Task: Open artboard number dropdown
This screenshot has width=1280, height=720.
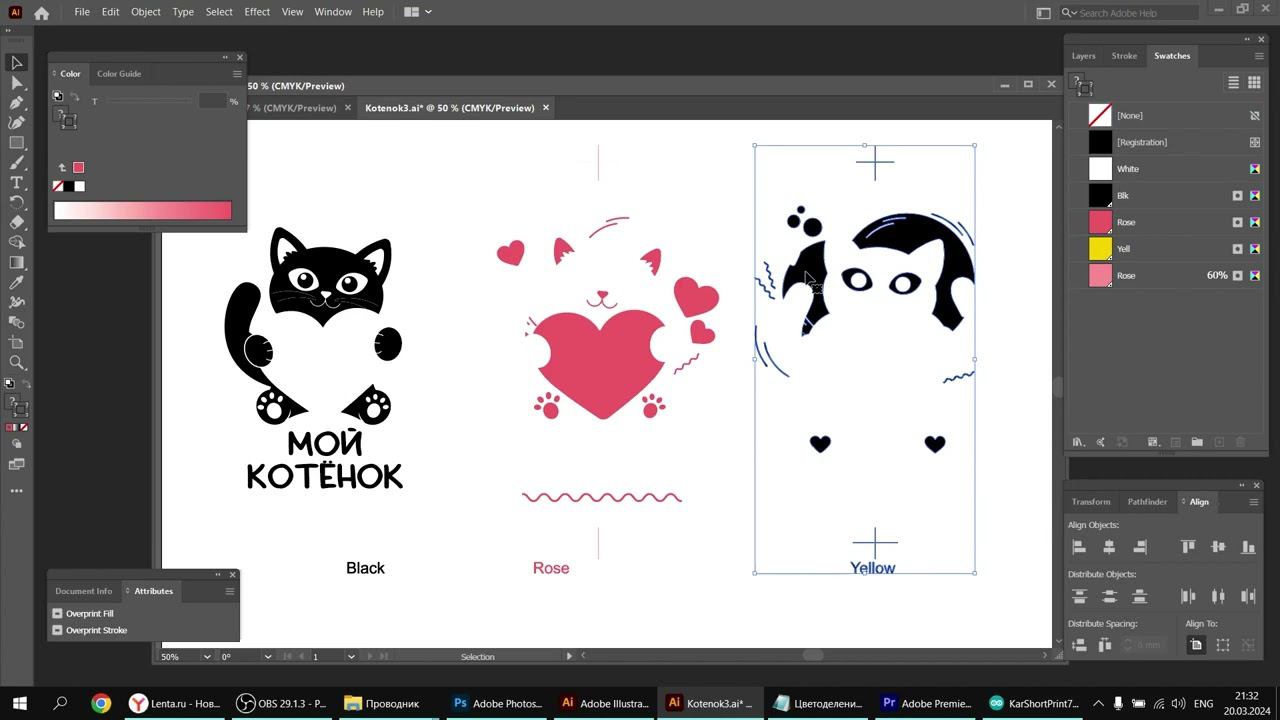Action: click(x=351, y=657)
